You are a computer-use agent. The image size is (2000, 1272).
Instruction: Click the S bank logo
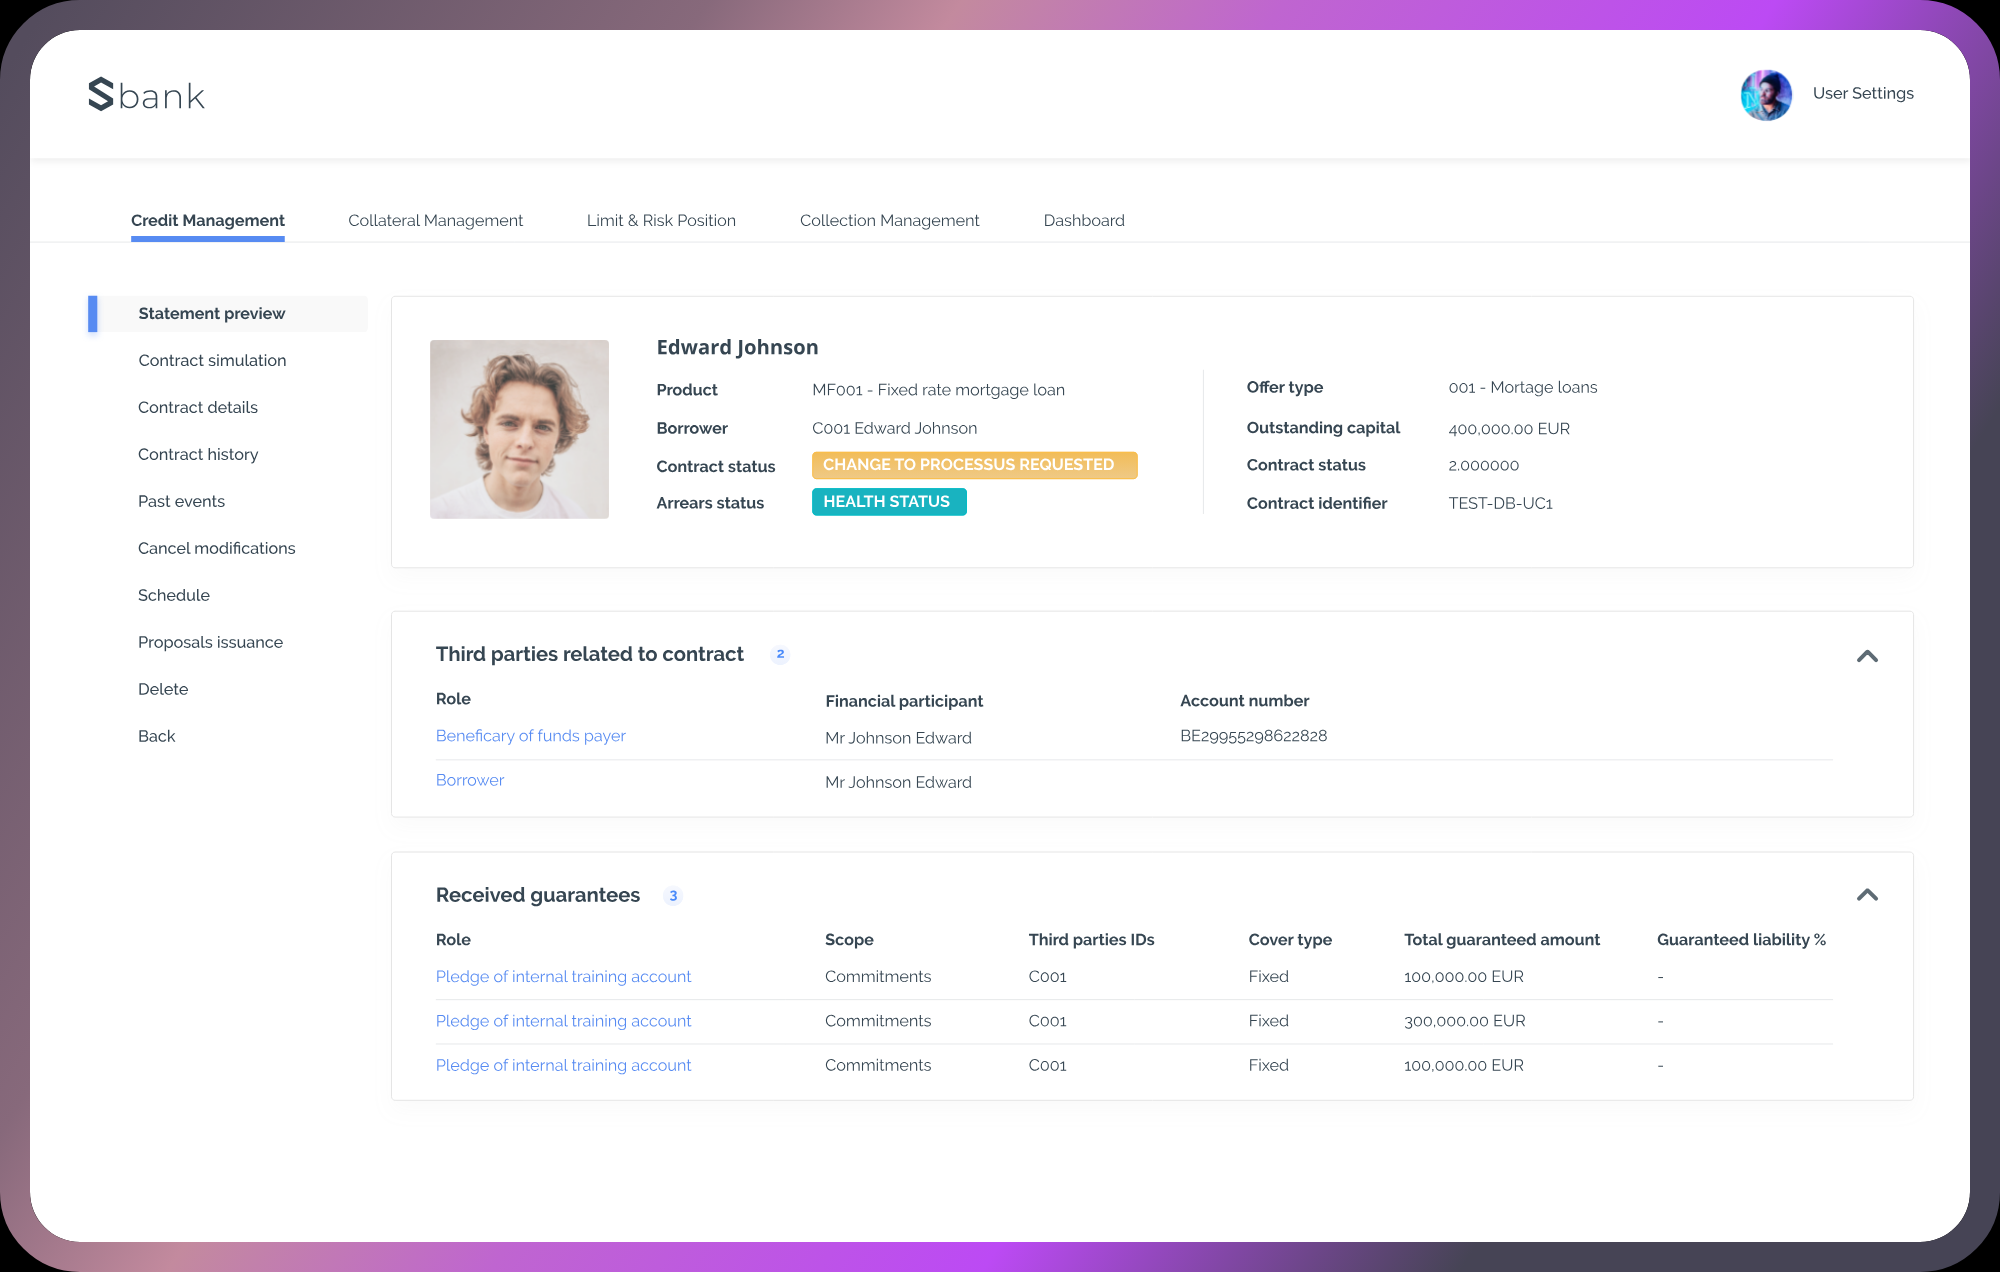[x=146, y=93]
